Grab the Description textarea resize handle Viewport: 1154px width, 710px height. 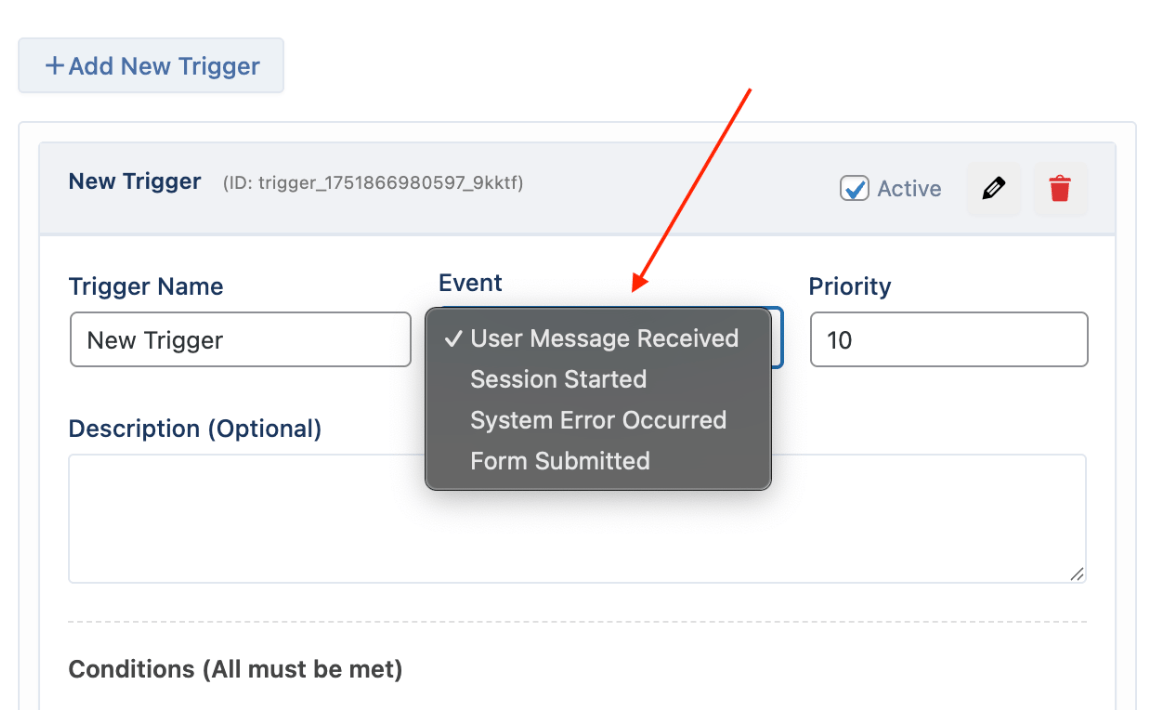pyautogui.click(x=1077, y=574)
